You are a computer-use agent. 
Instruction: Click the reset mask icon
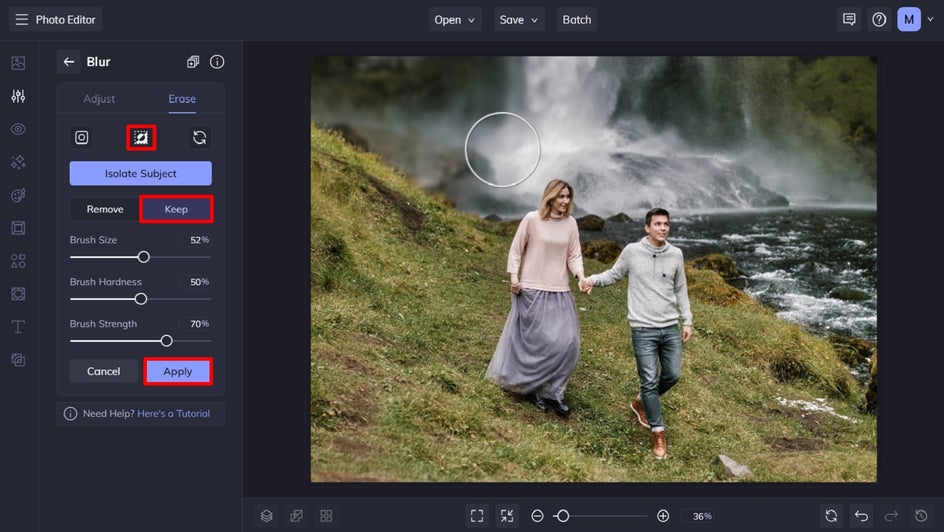coord(200,138)
